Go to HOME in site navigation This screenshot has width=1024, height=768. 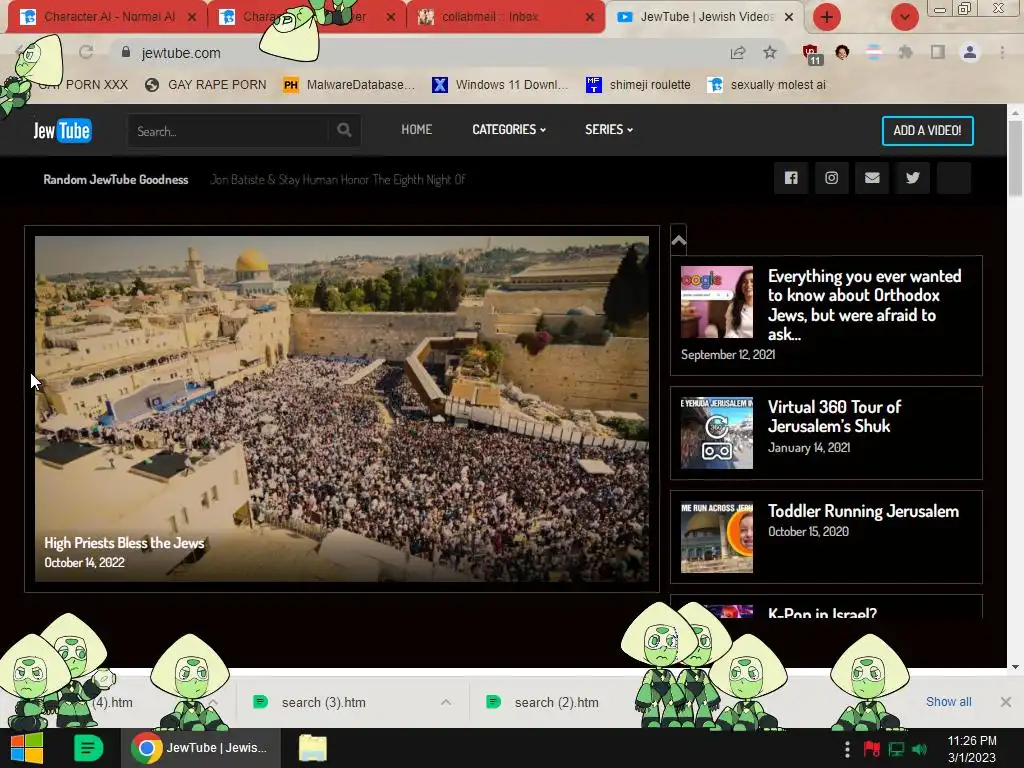coord(417,129)
